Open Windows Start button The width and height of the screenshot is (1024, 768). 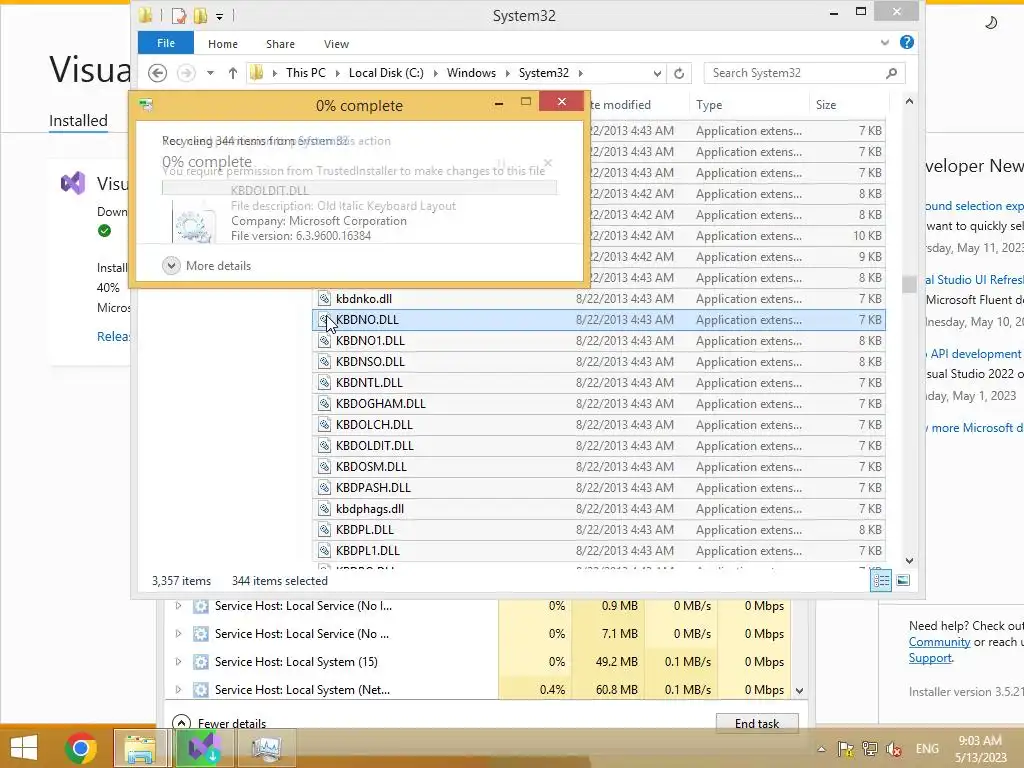(x=24, y=748)
